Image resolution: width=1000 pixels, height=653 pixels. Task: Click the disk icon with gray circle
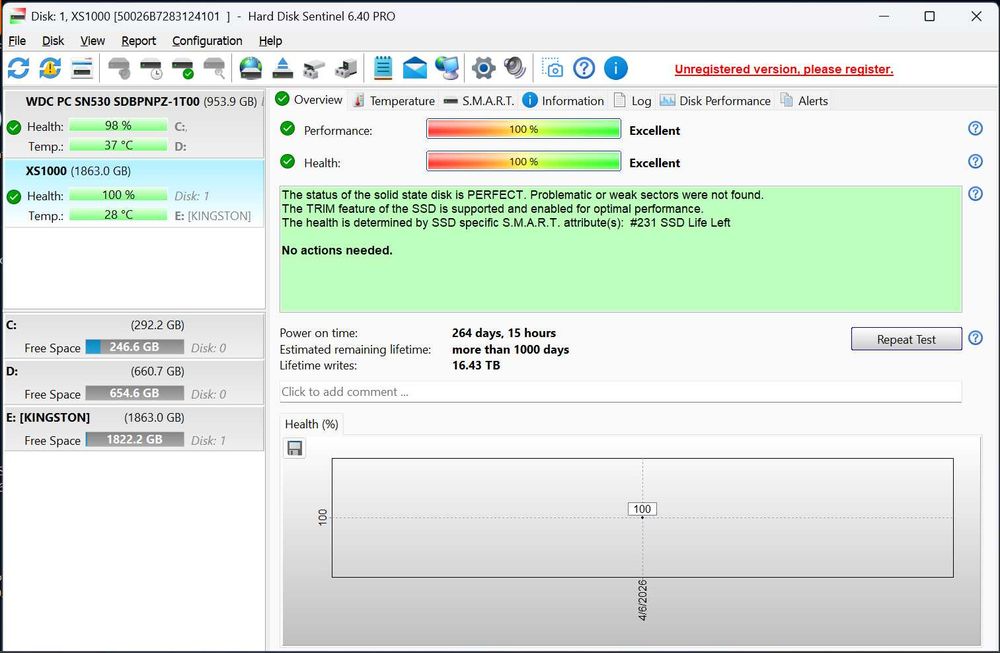pyautogui.click(x=119, y=68)
